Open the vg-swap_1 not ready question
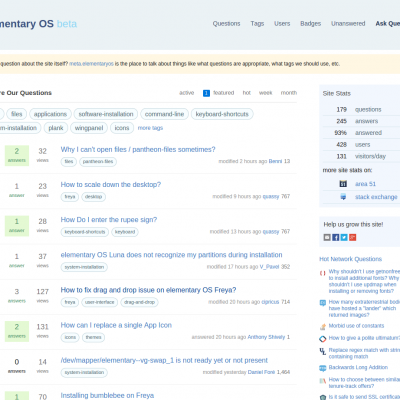Screen dimensions: 400x400 pos(164,360)
